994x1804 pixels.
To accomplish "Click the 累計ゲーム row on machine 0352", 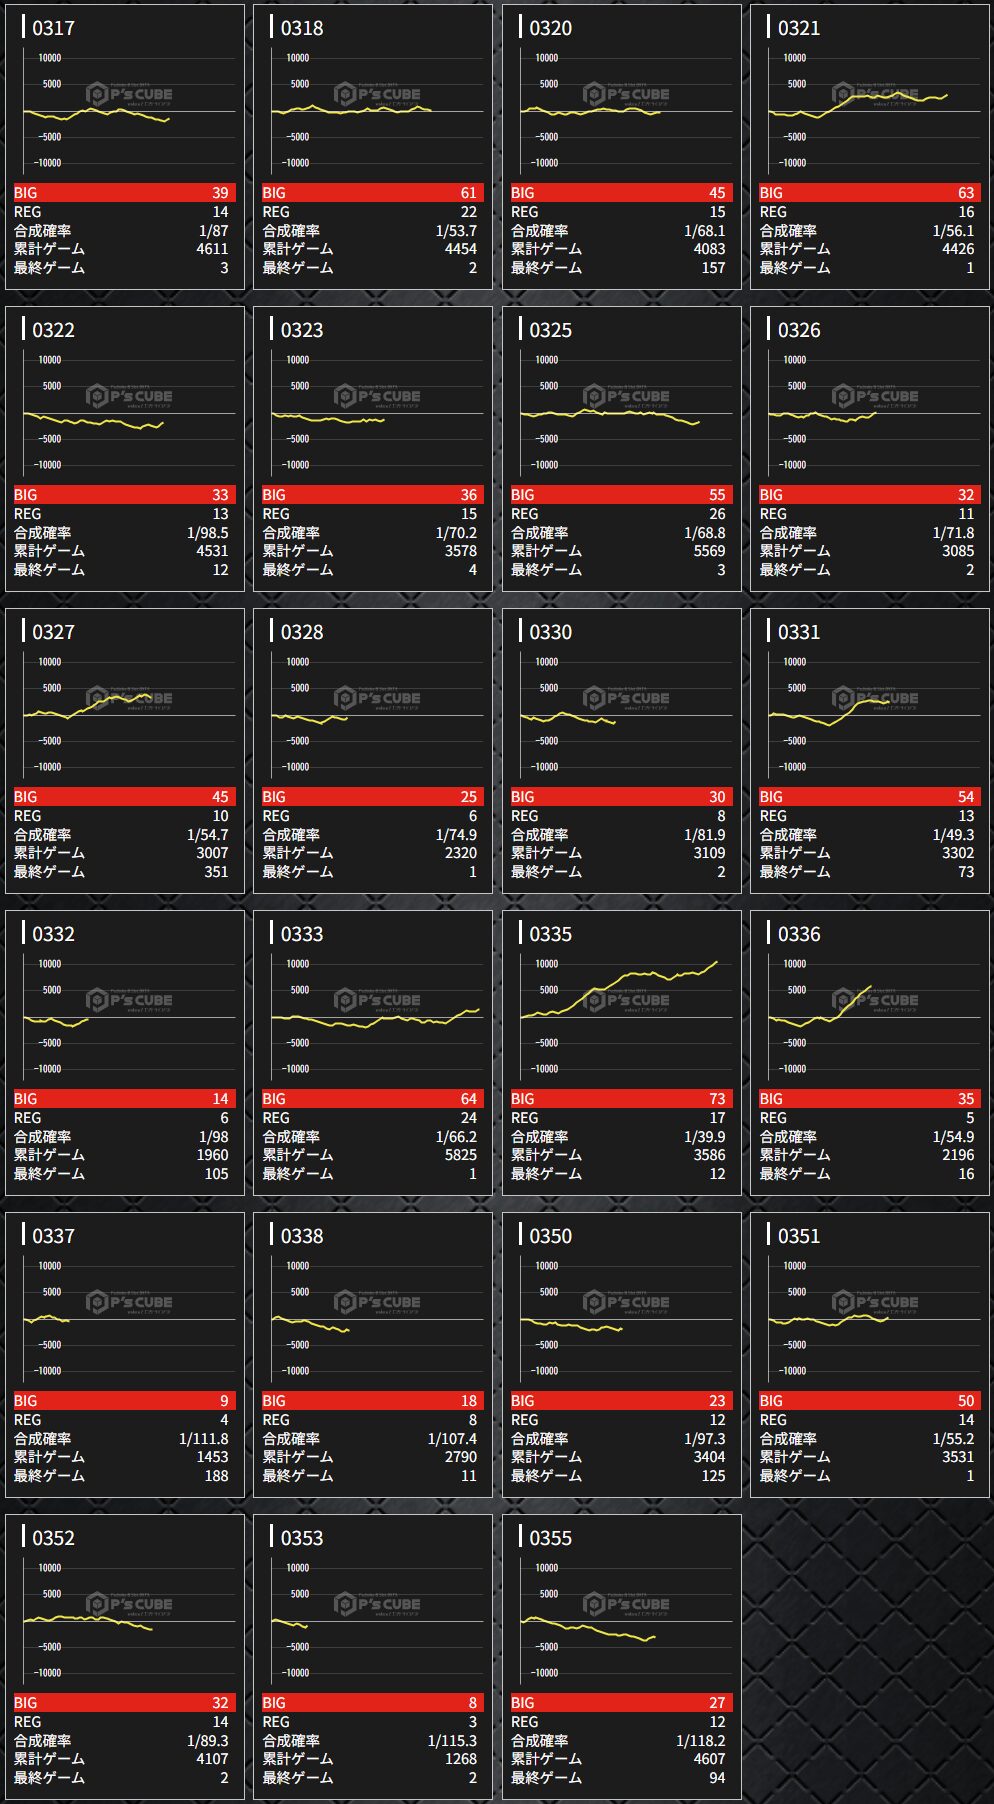I will (125, 1759).
